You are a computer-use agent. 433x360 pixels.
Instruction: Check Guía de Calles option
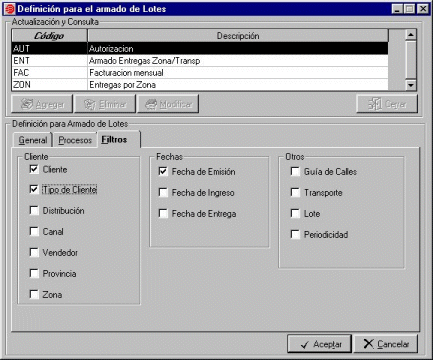point(295,172)
